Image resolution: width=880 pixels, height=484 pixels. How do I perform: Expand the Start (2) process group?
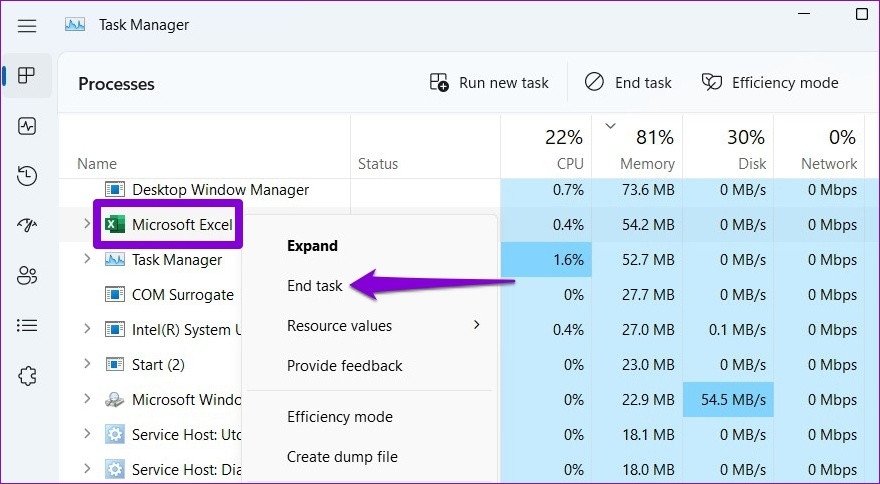[x=87, y=364]
